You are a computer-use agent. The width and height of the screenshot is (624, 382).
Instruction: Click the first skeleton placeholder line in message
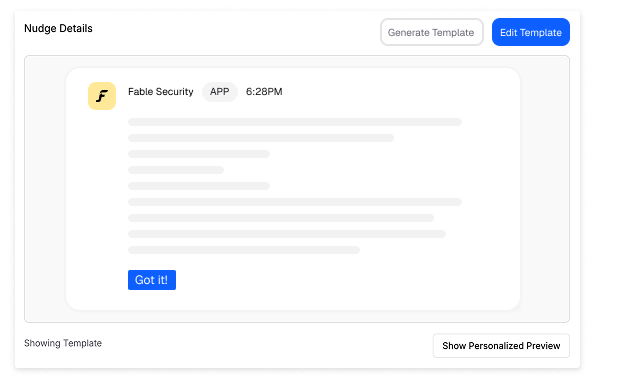(295, 122)
